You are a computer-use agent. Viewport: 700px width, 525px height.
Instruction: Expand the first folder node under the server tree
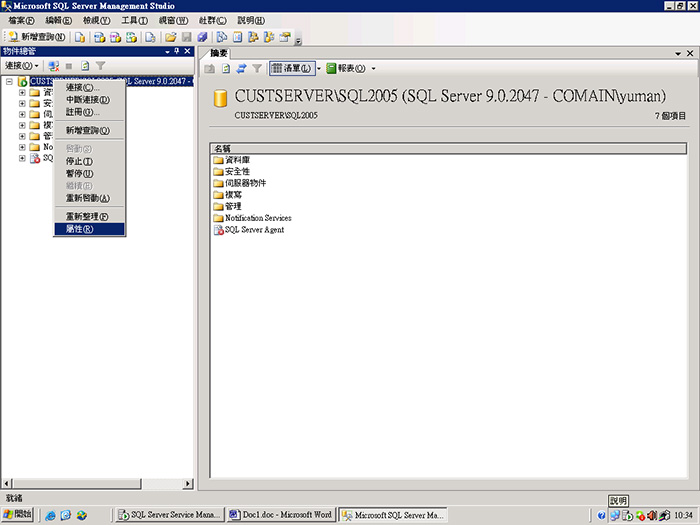pyautogui.click(x=22, y=92)
